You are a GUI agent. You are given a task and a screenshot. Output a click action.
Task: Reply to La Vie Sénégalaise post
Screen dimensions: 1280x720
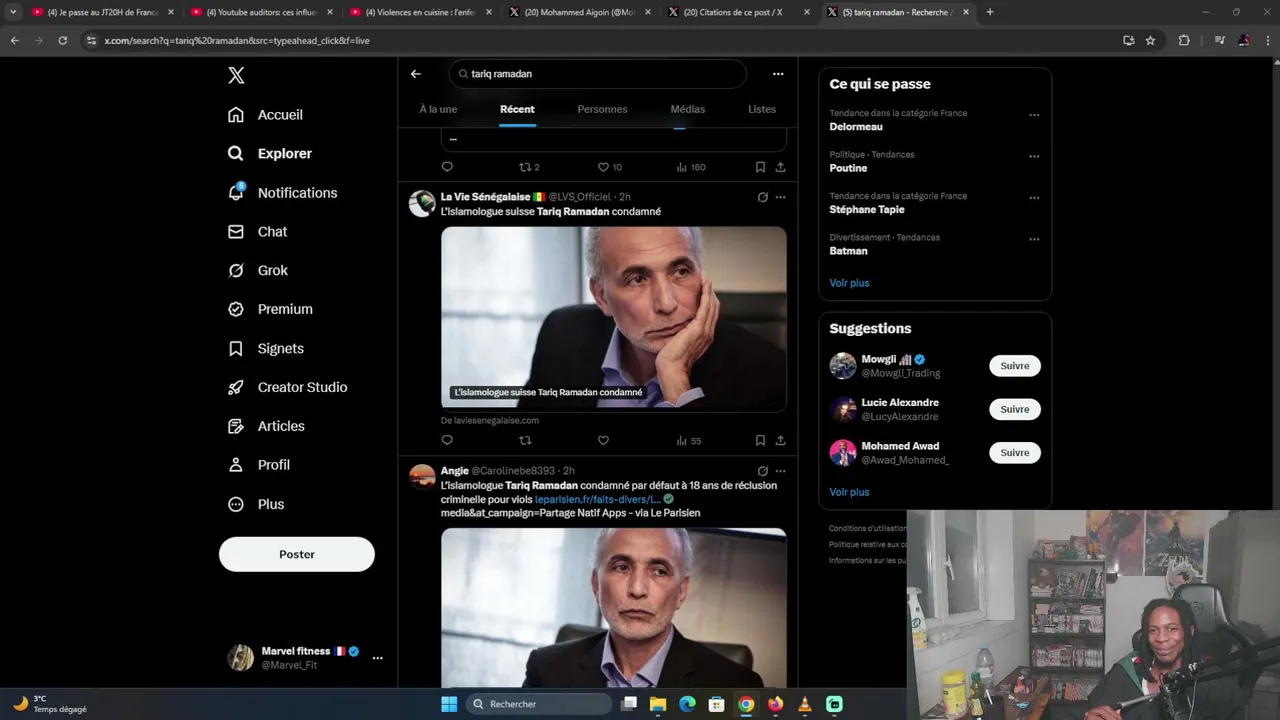pos(447,440)
